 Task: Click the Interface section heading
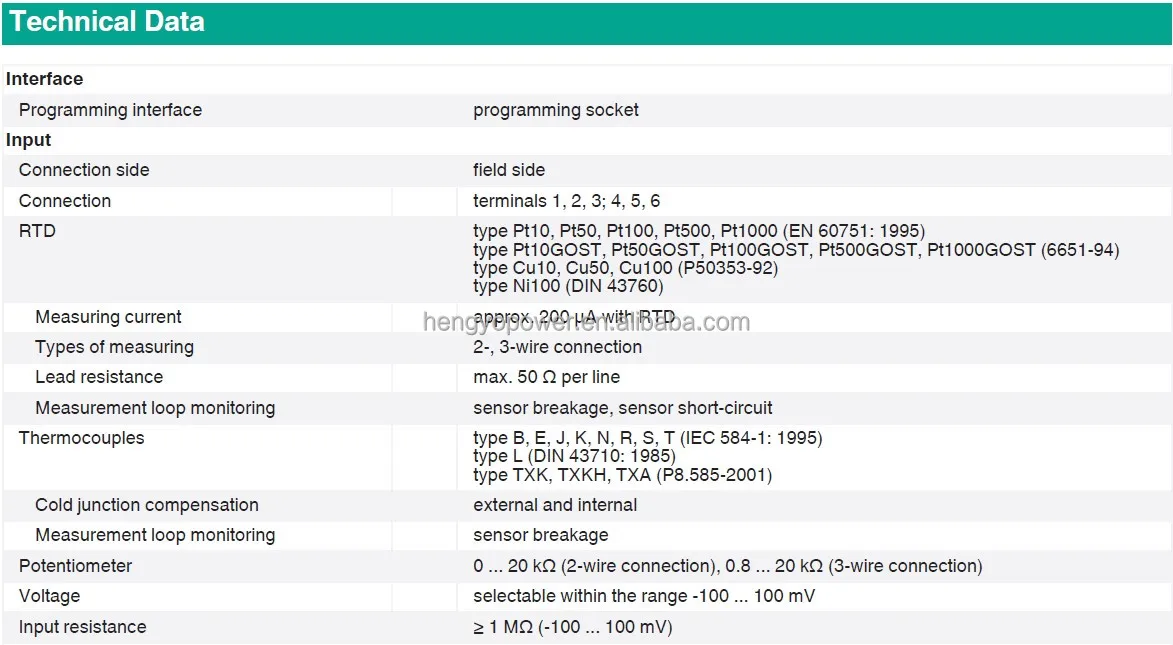pos(45,79)
